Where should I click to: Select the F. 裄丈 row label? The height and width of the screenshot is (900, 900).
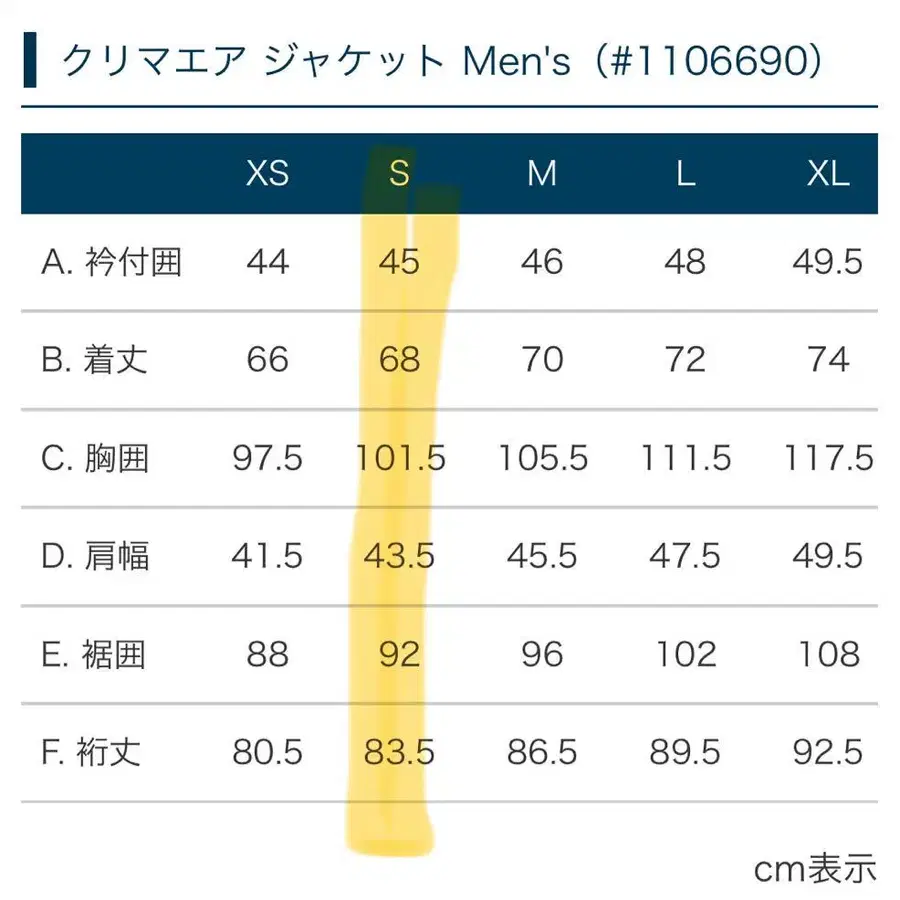tap(94, 752)
